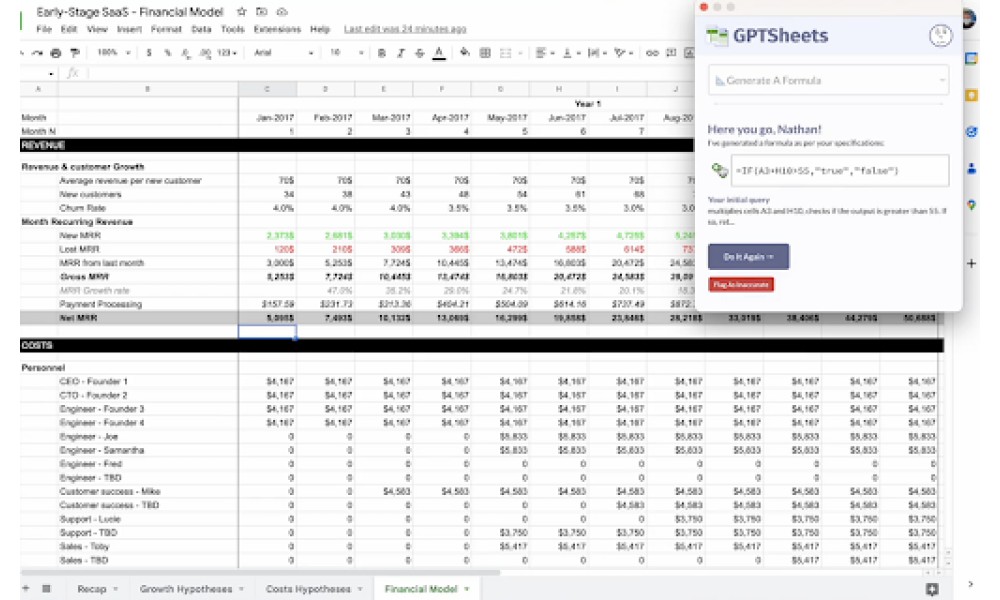1000x600 pixels.
Task: Add a new sheet with plus icon
Action: click(26, 588)
